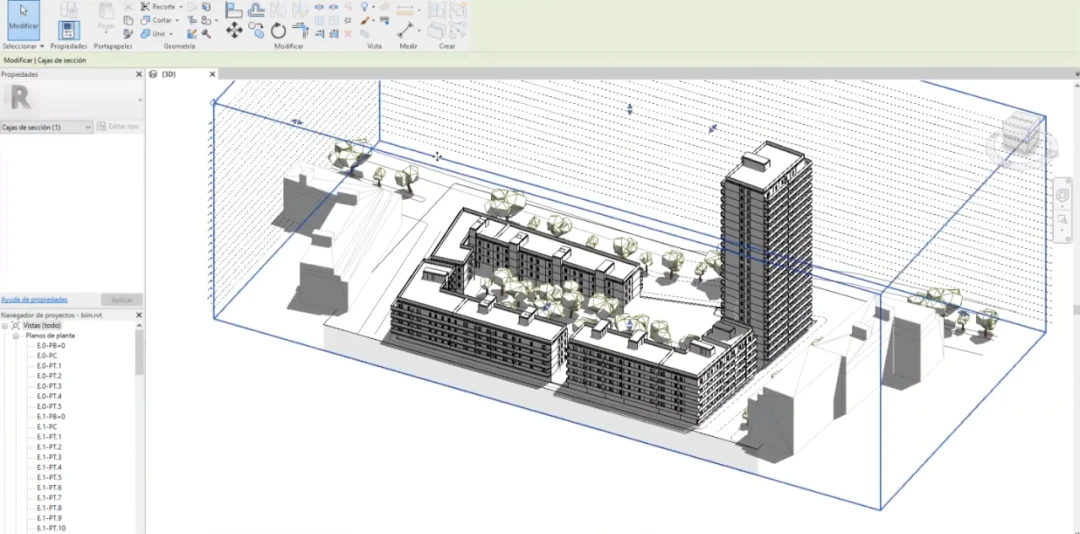Open the E.1-PT.9 floor plan
This screenshot has height=534, width=1080.
49,518
